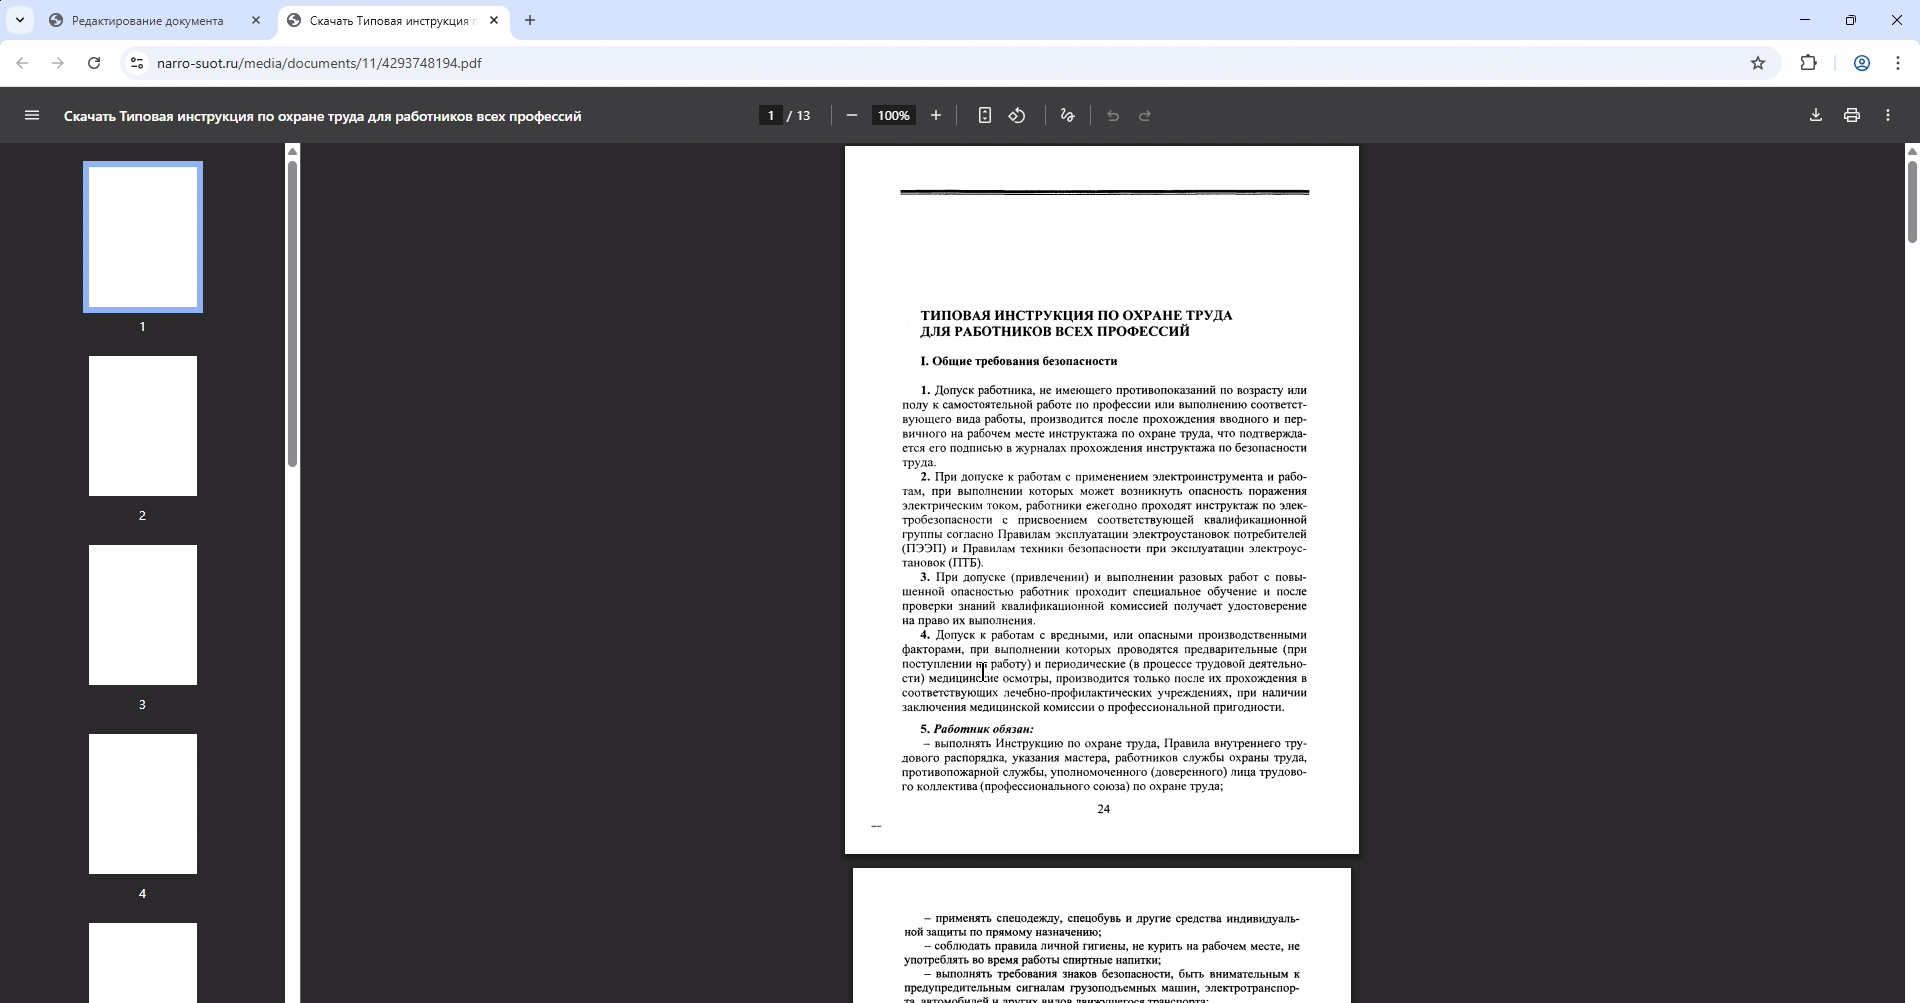
Task: Rotate the page counterclockwise
Action: (x=1017, y=115)
